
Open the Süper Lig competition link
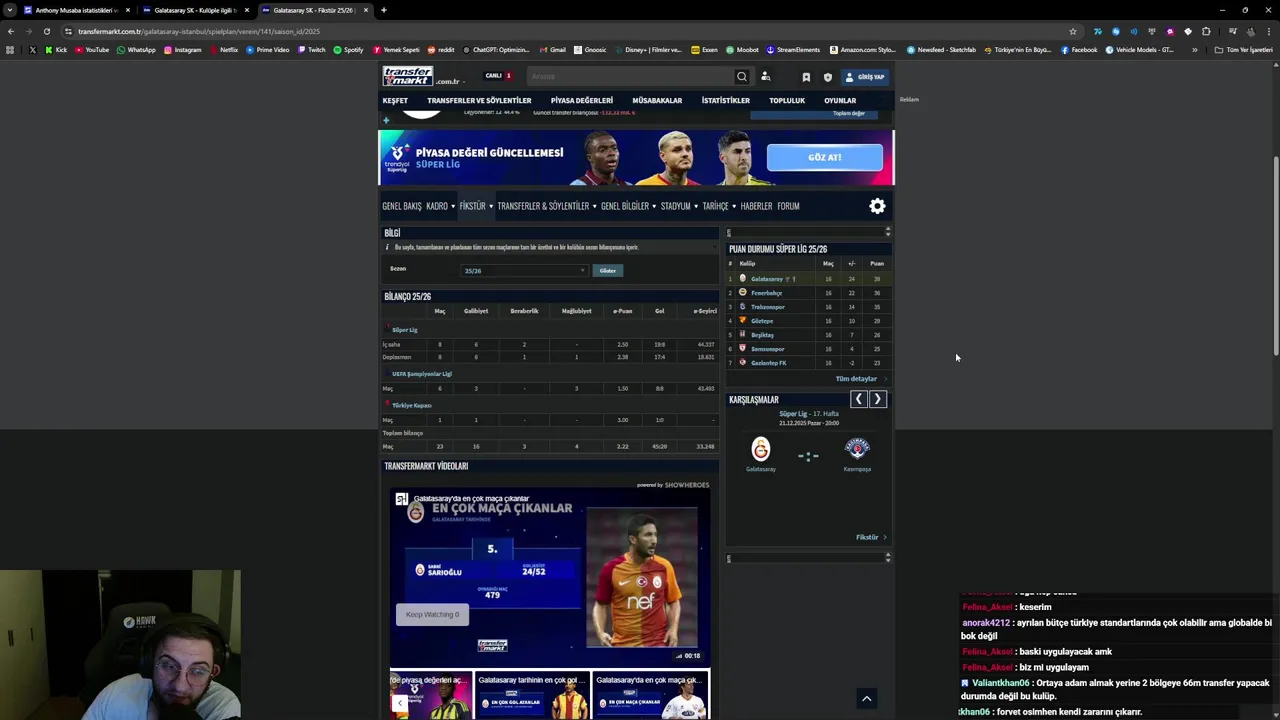pos(404,330)
